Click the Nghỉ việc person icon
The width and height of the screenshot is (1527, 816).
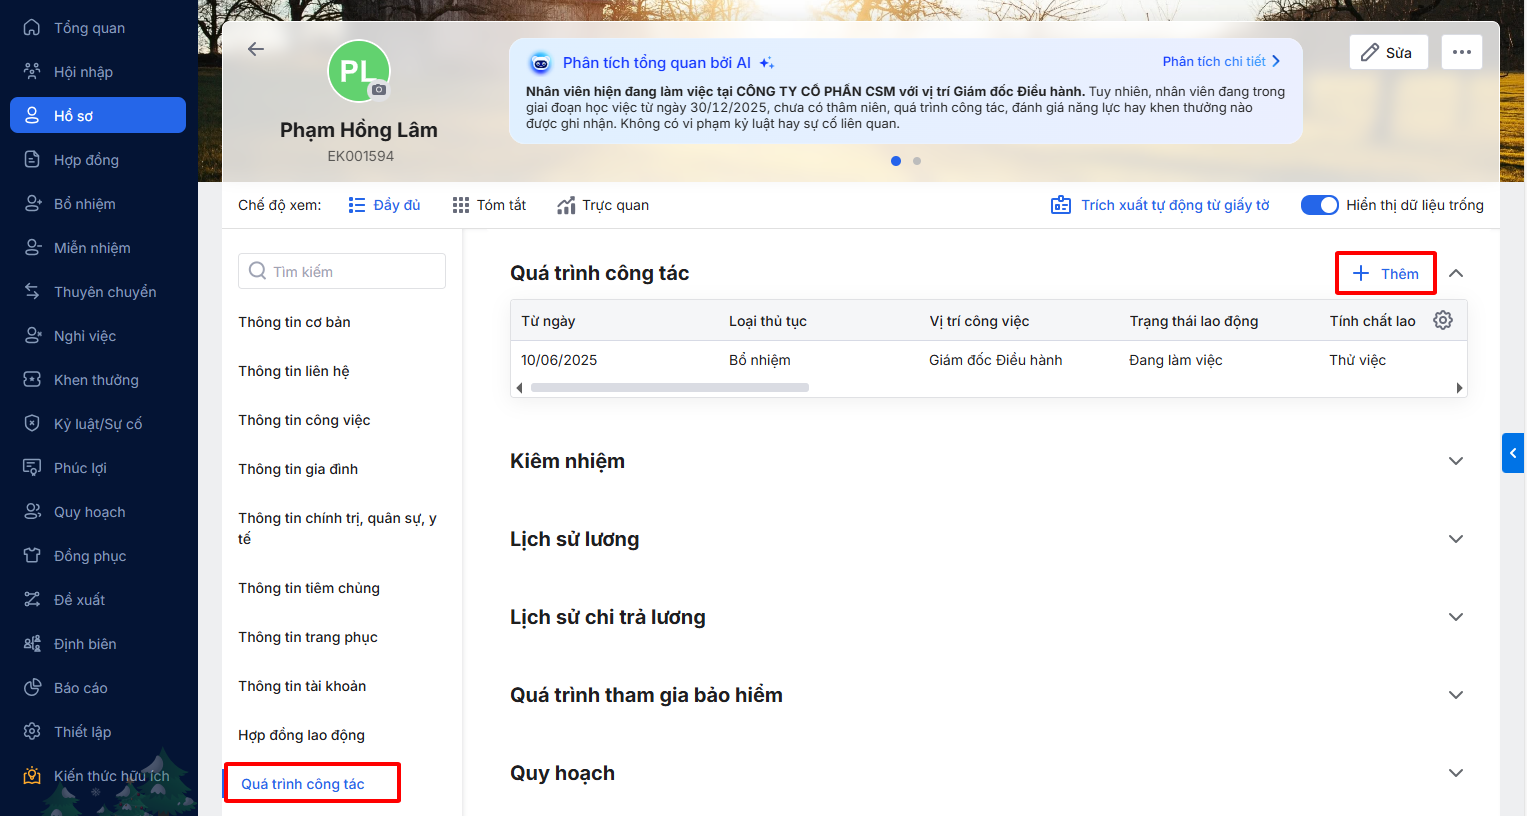coord(32,336)
